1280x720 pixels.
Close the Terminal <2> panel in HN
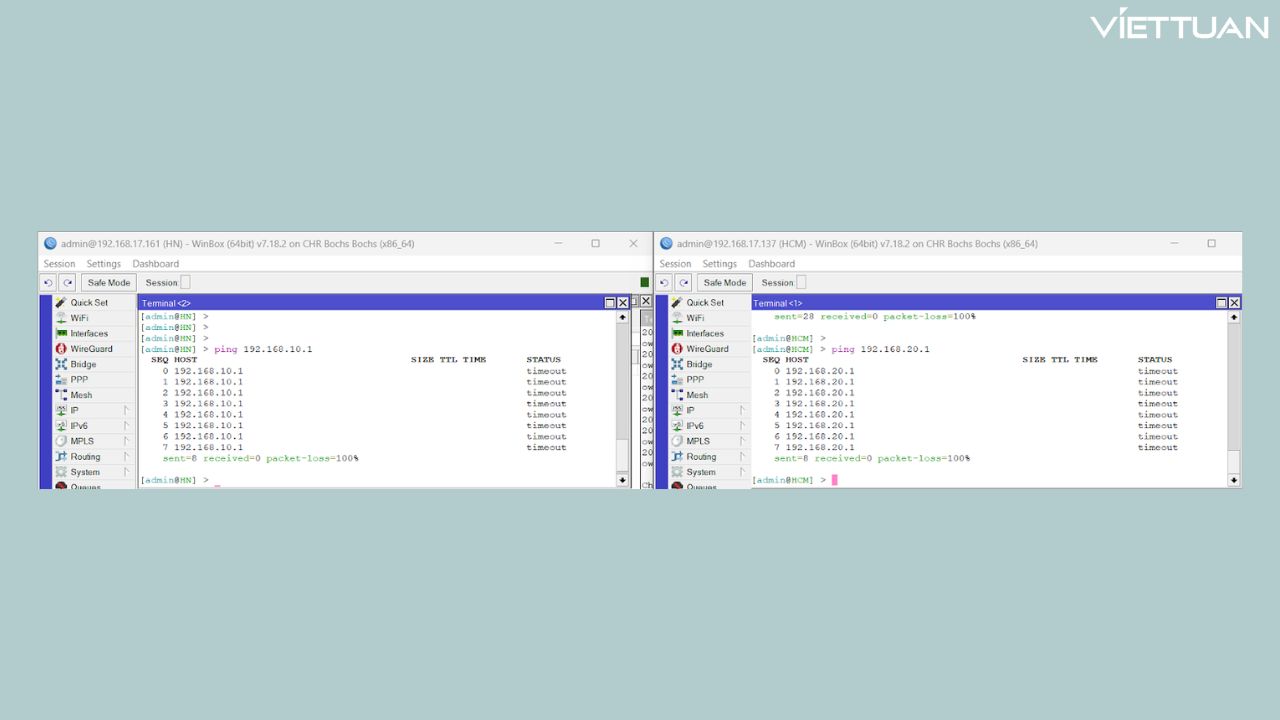pos(623,303)
